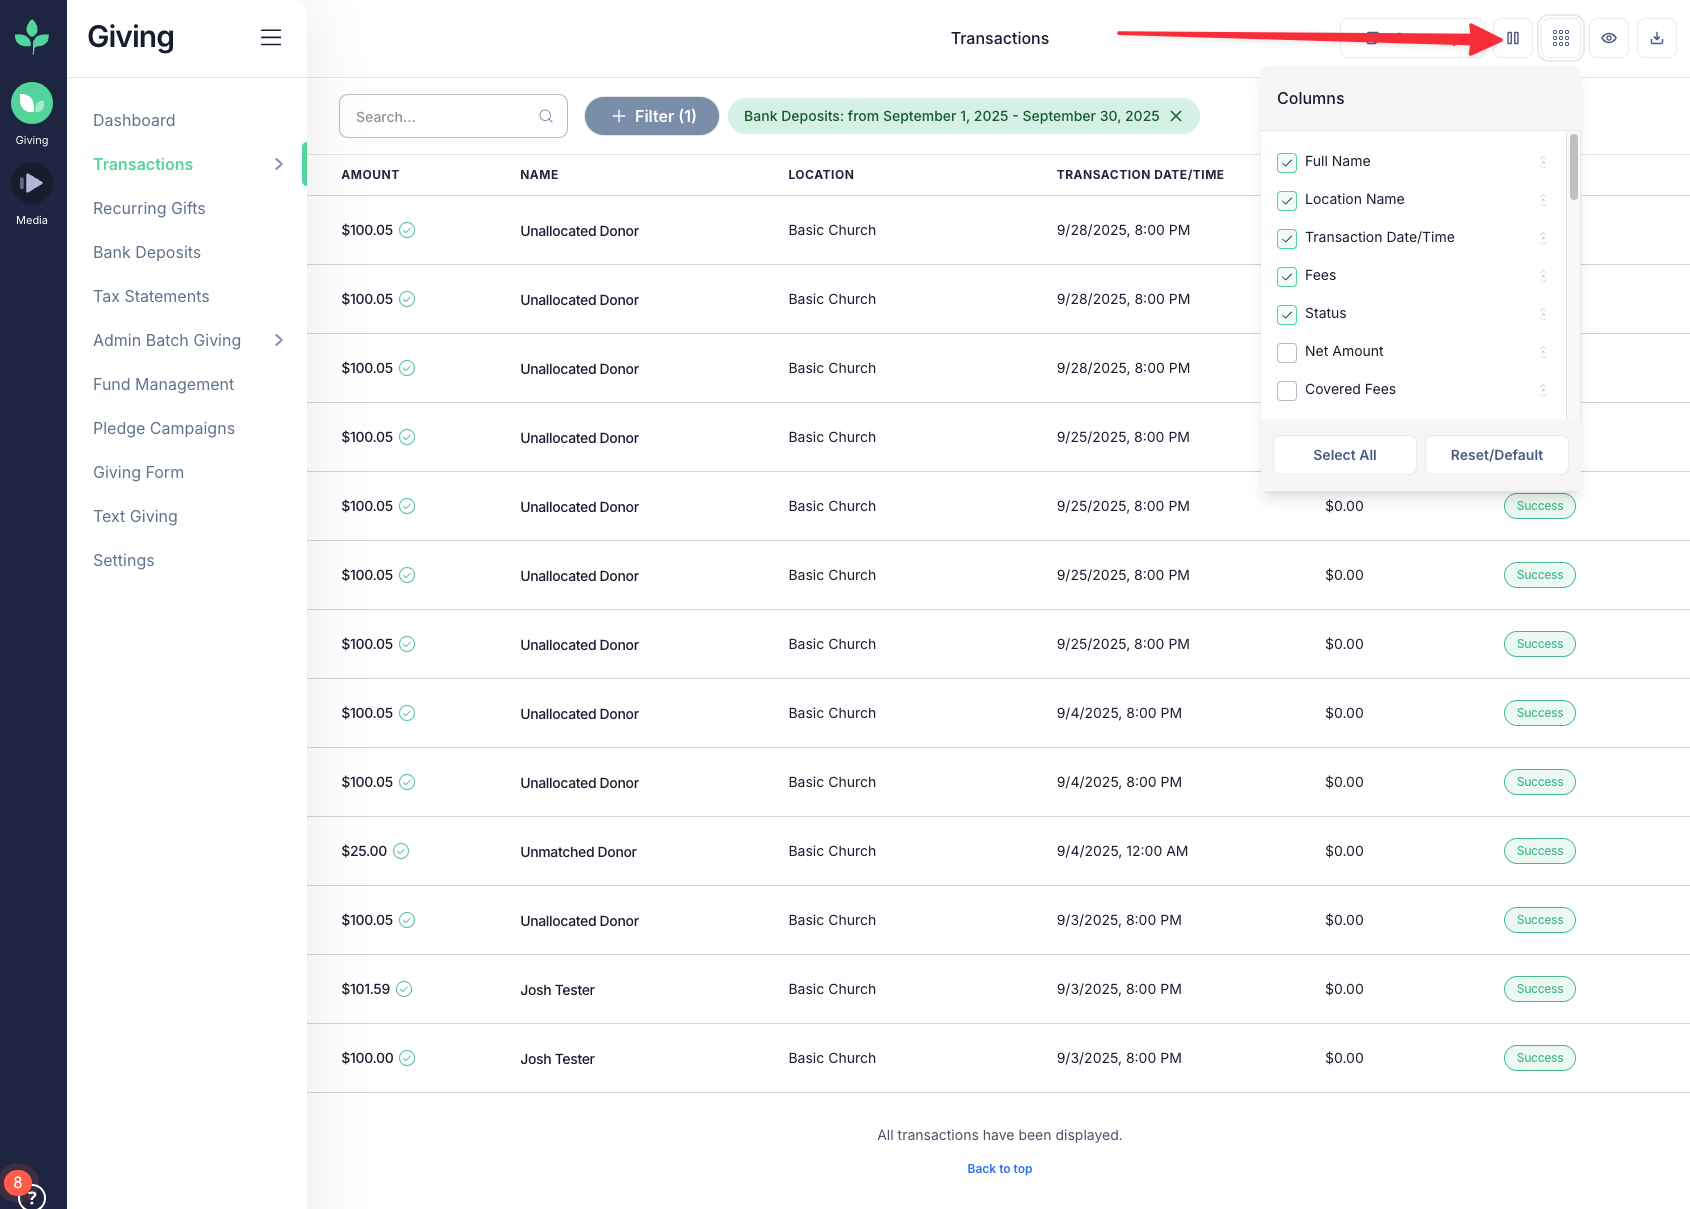The height and width of the screenshot is (1209, 1690).
Task: Open Fund Management in sidebar
Action: click(163, 384)
